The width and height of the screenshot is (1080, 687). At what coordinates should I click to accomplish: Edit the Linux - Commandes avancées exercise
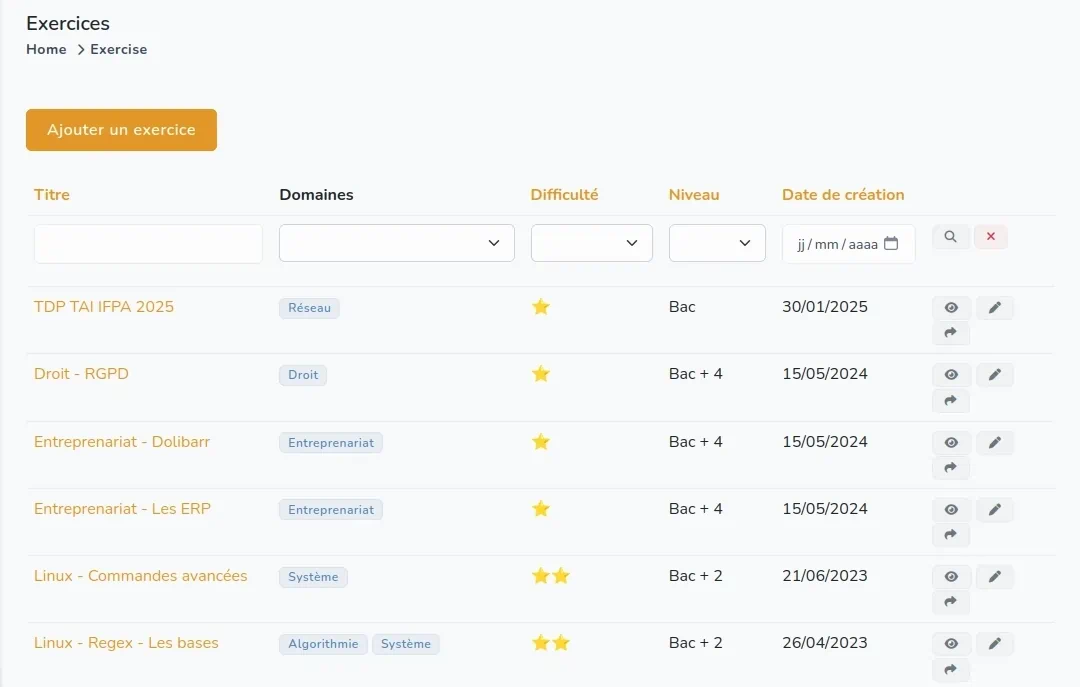coord(994,577)
